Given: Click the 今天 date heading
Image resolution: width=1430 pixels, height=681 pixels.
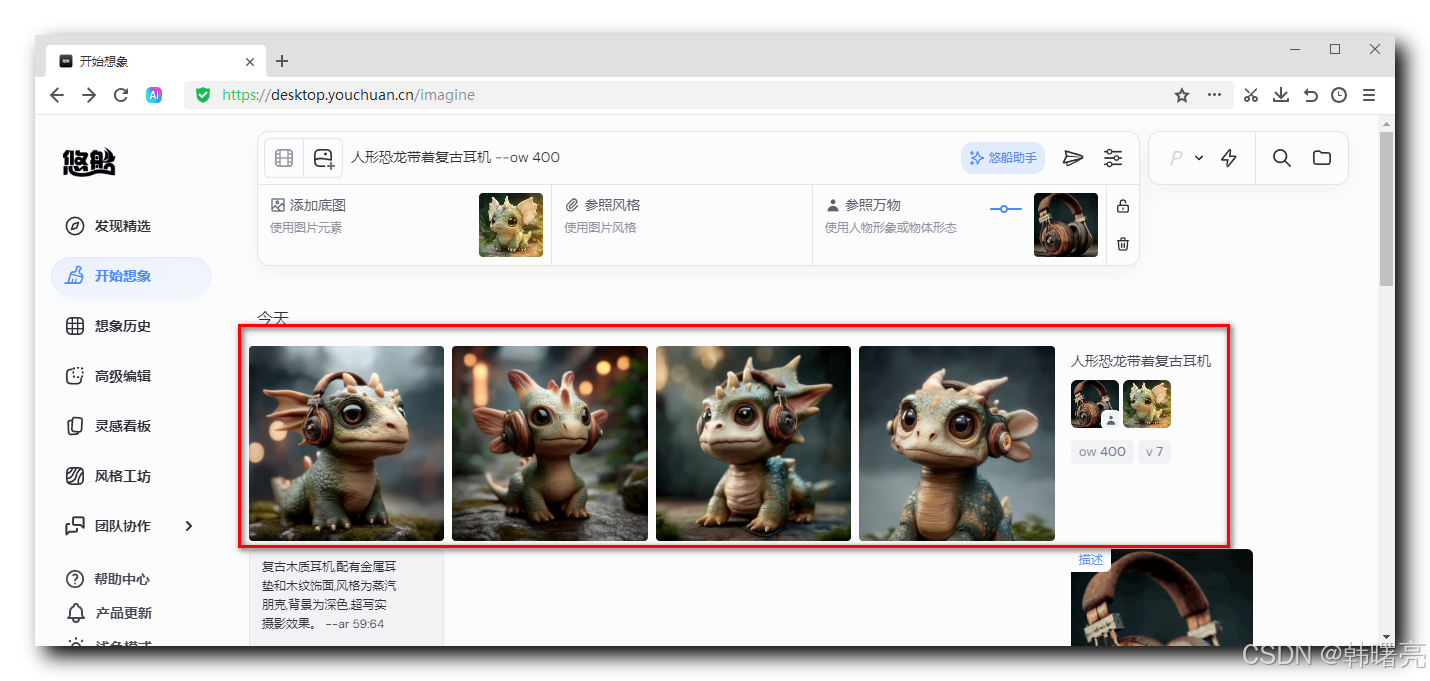Looking at the screenshot, I should [x=272, y=318].
